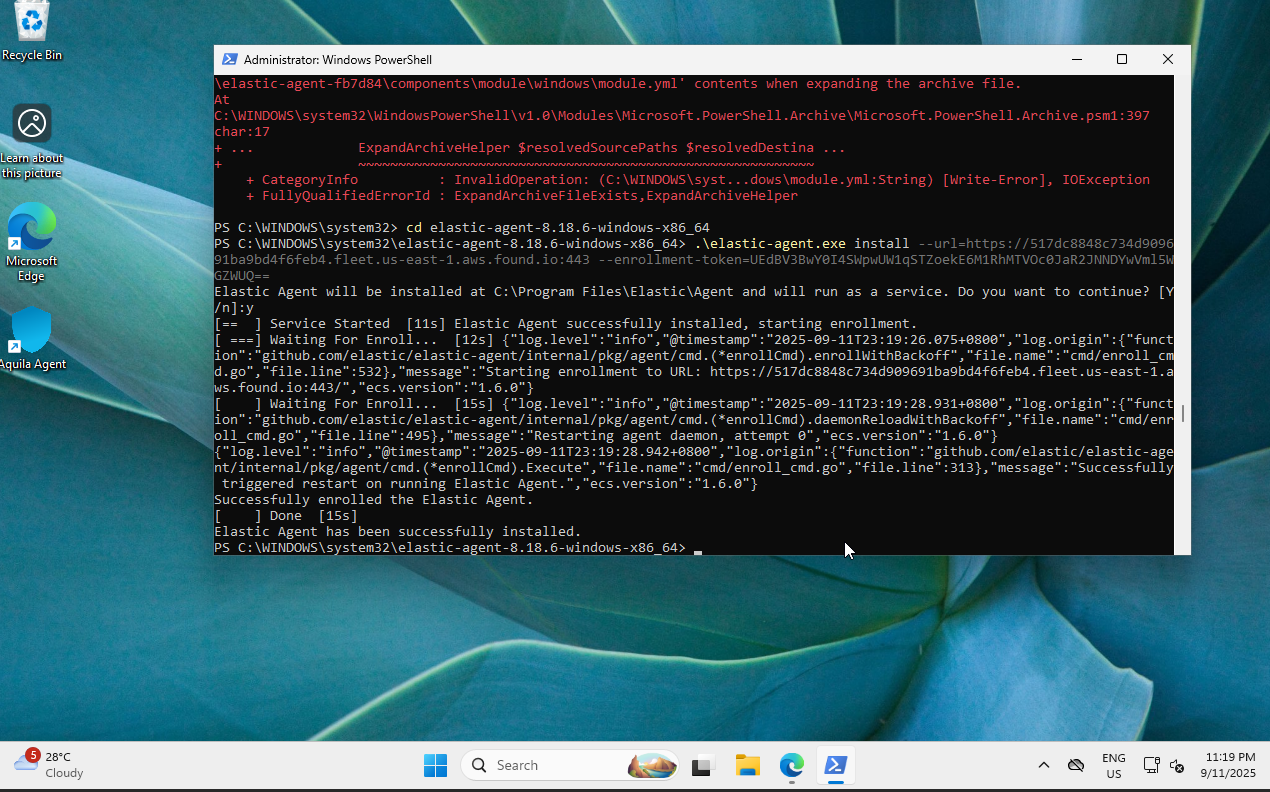
Task: Open File Explorer from the taskbar
Action: (748, 765)
